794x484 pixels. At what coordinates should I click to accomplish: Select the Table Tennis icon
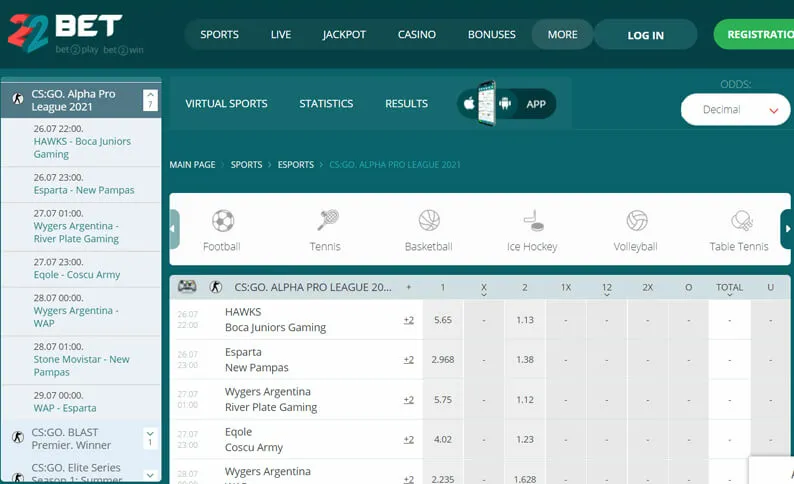click(x=742, y=220)
